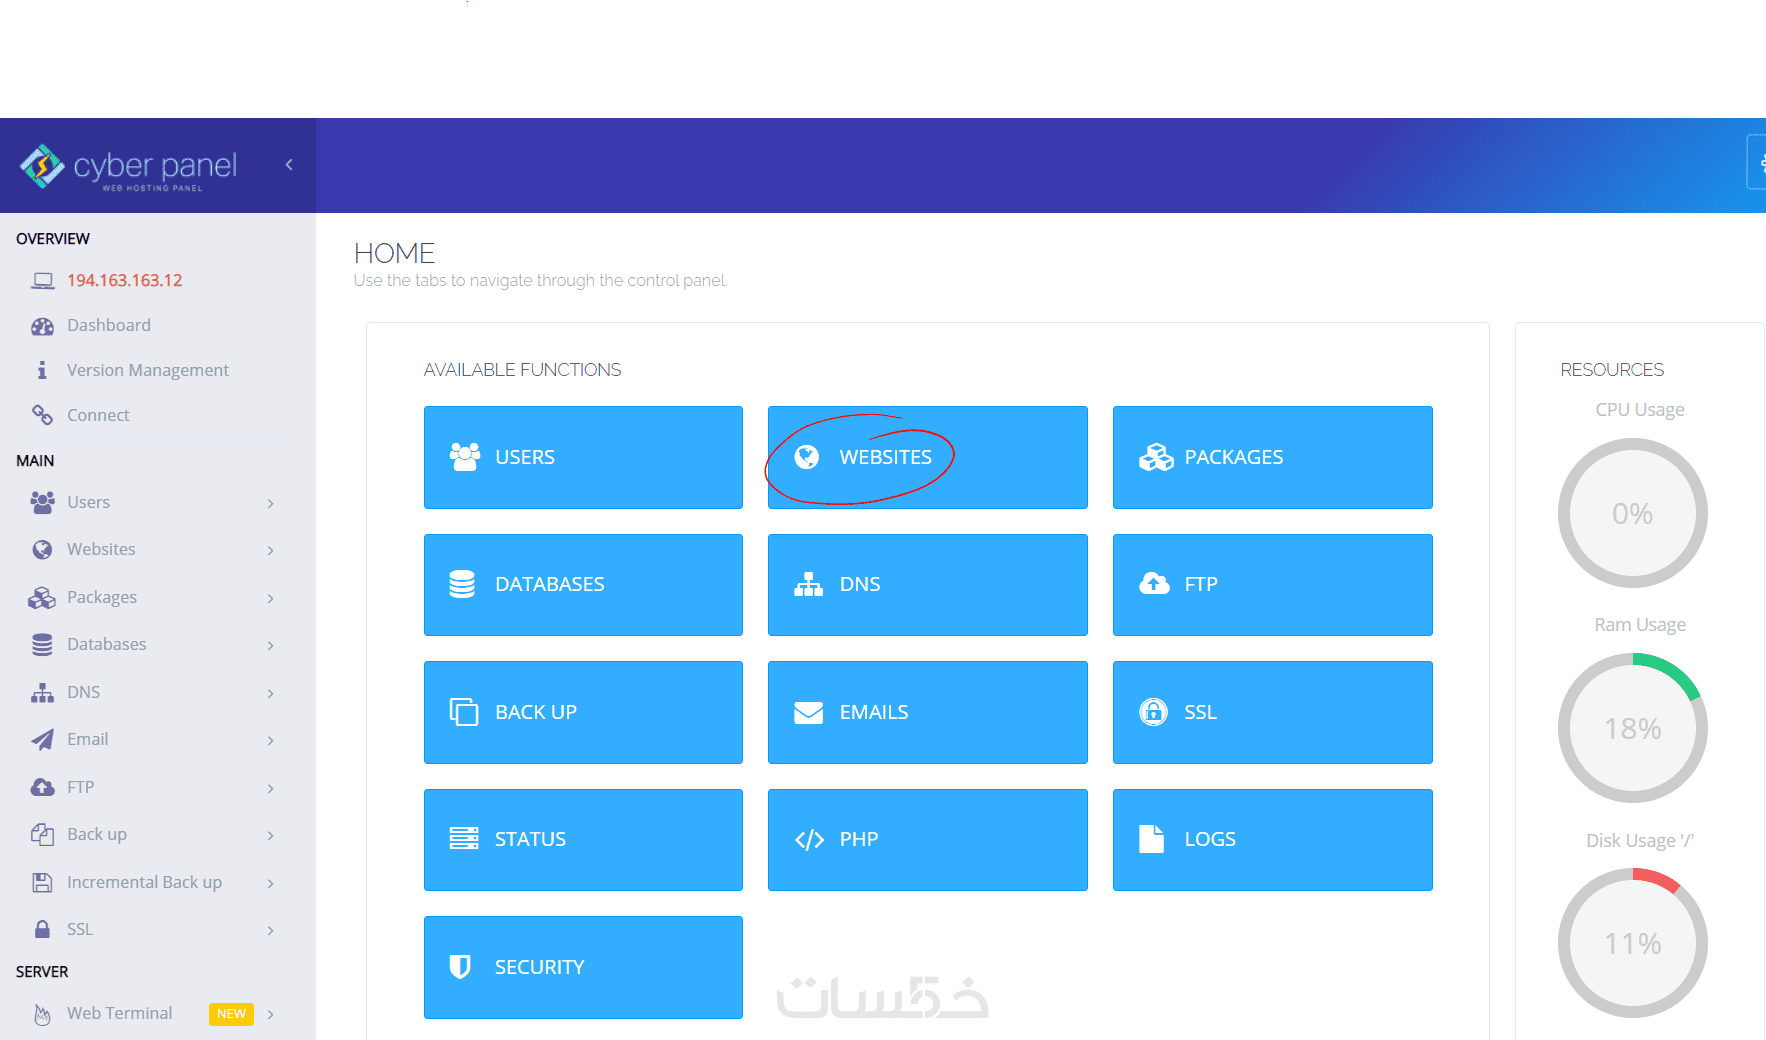Click the Incremental Back up save icon

(x=42, y=882)
